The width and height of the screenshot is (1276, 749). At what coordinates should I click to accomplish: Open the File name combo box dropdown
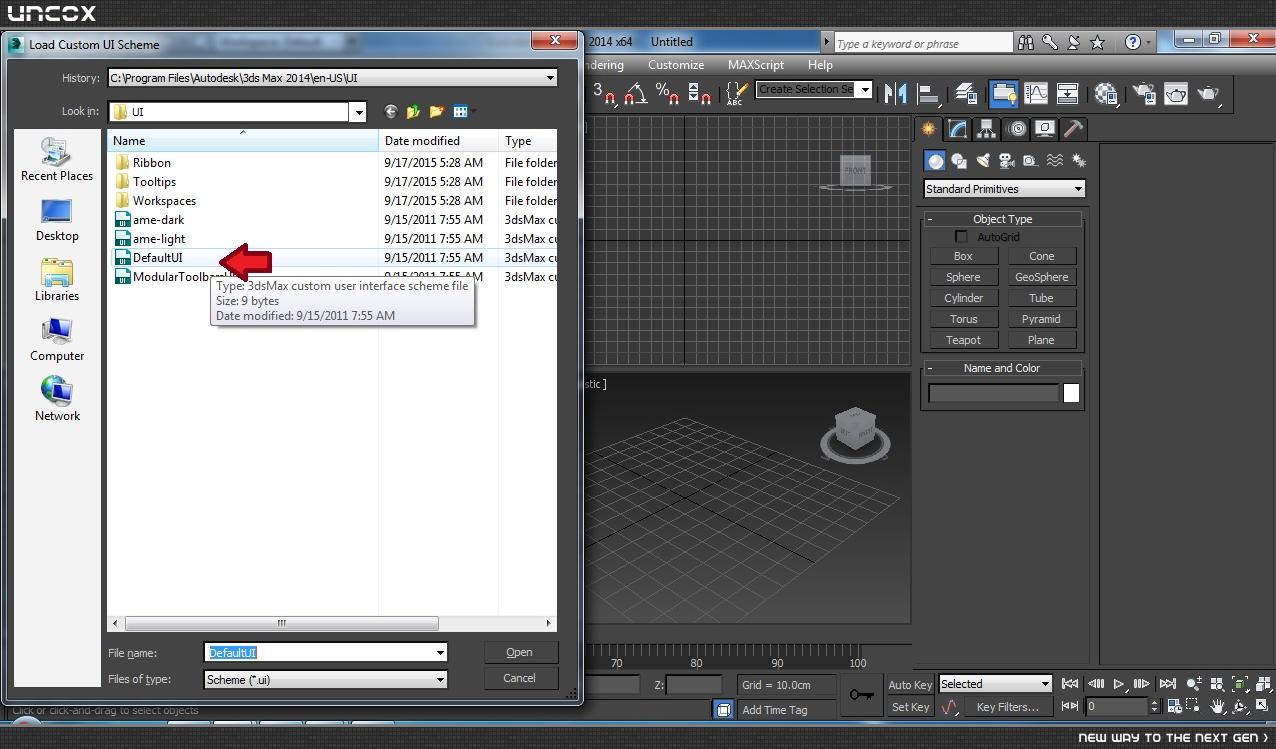pos(439,653)
